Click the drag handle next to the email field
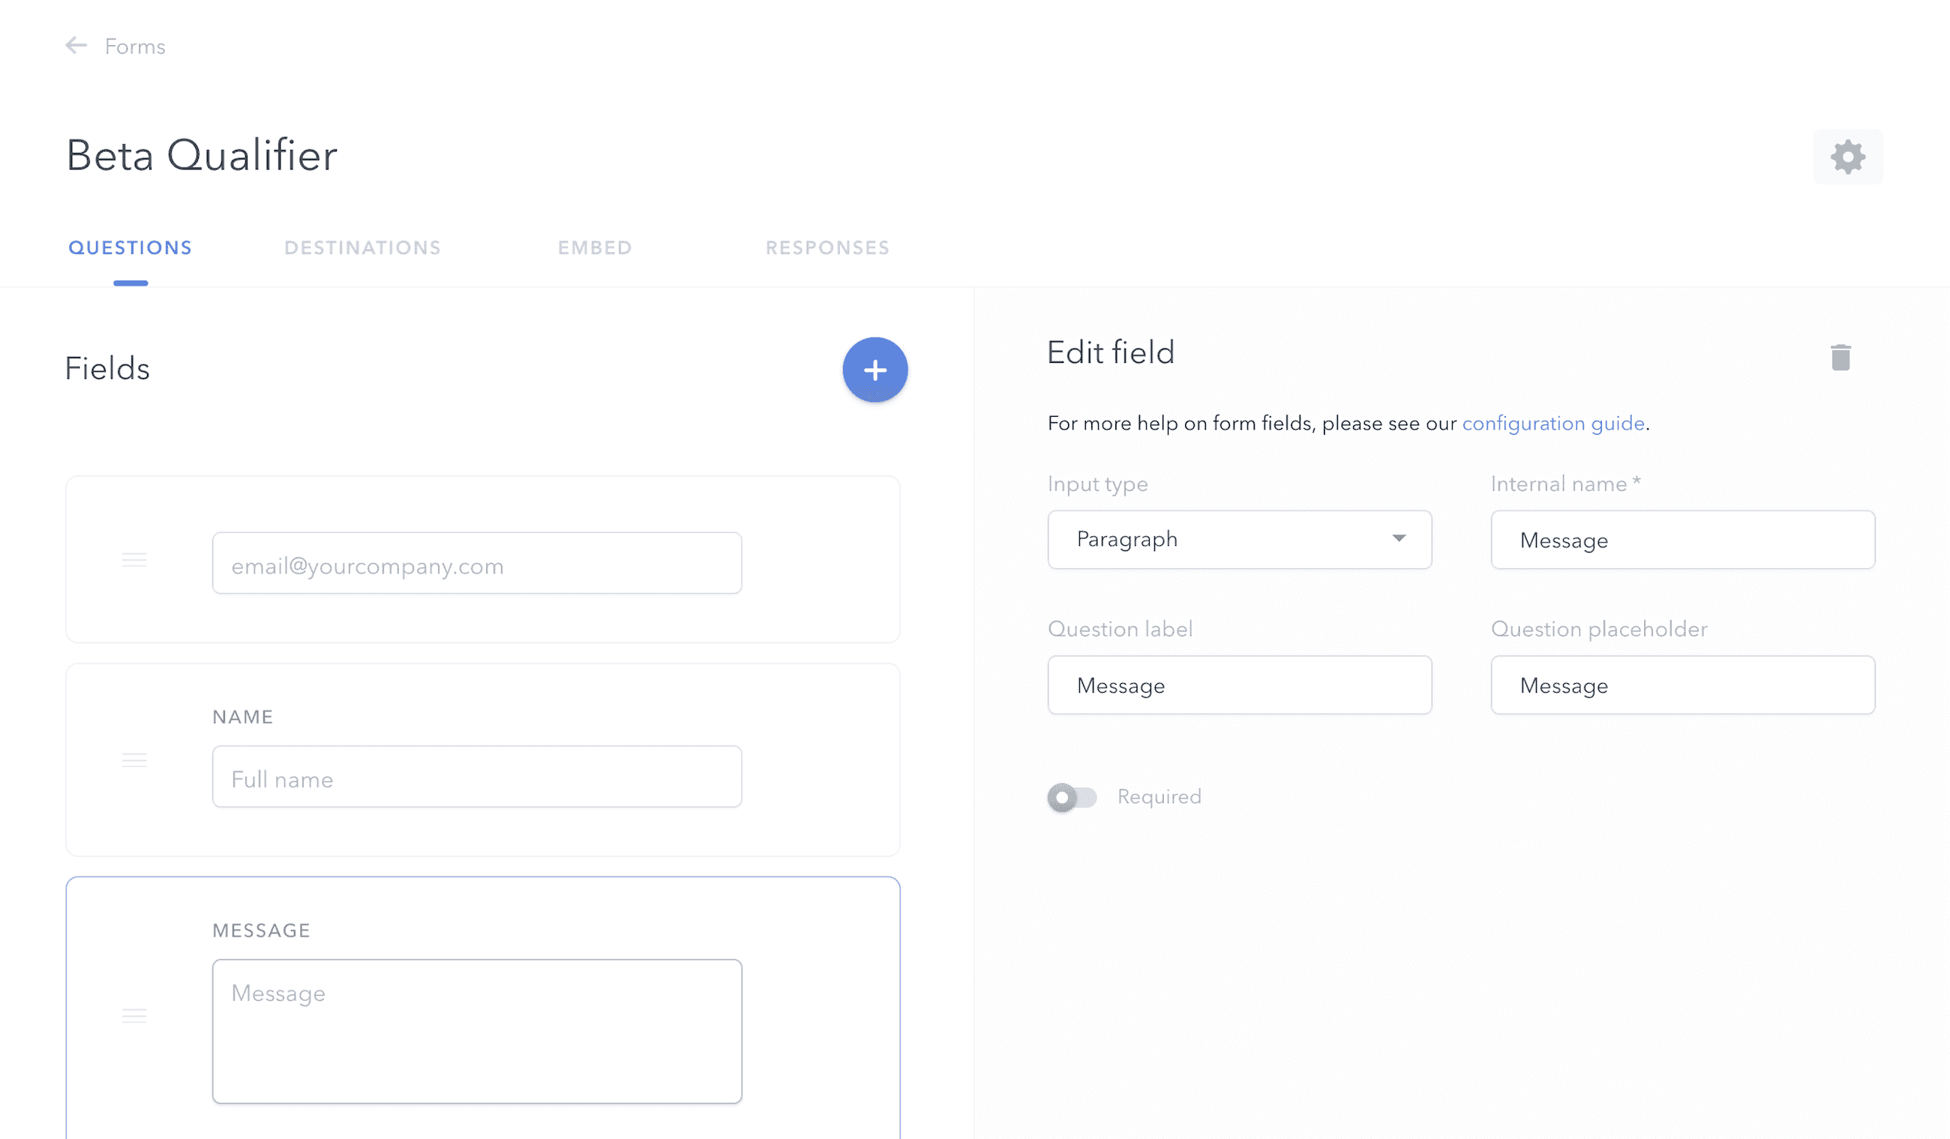This screenshot has width=1950, height=1139. point(135,560)
